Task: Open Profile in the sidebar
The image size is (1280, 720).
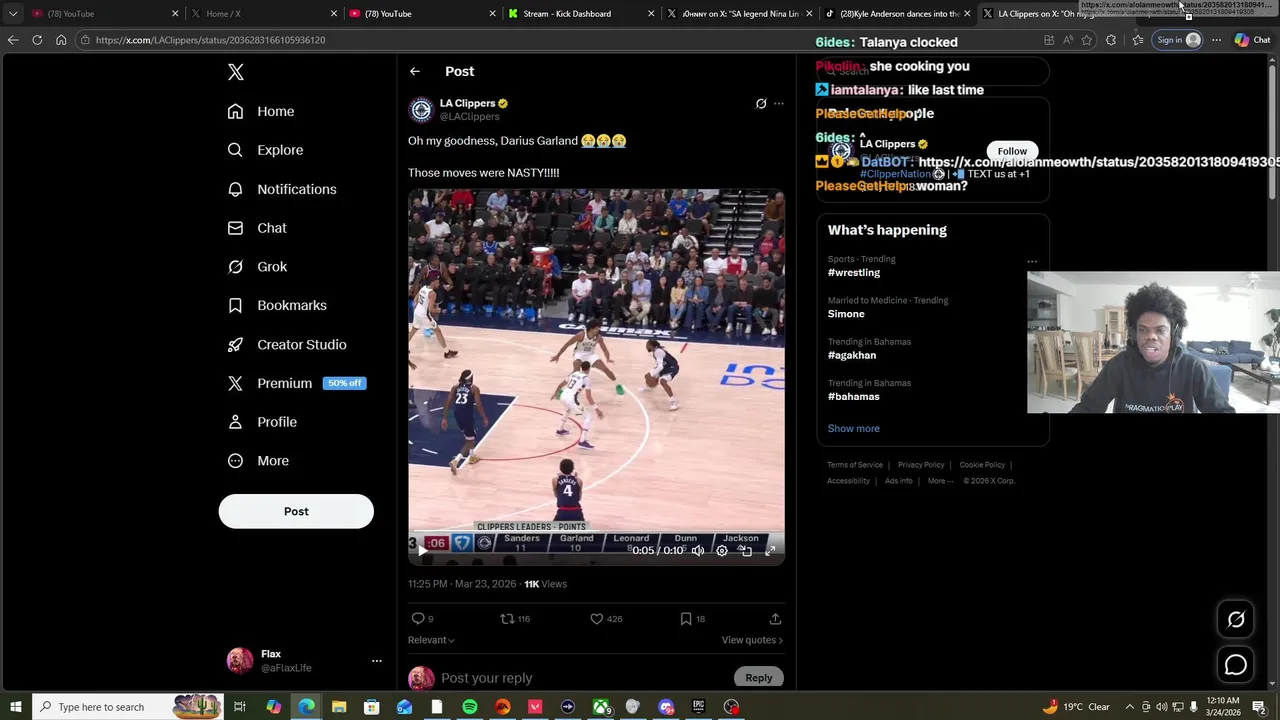Action: coord(262,422)
